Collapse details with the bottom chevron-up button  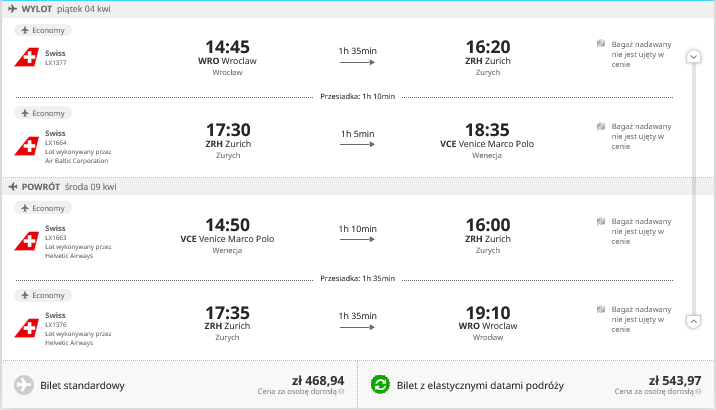(694, 321)
